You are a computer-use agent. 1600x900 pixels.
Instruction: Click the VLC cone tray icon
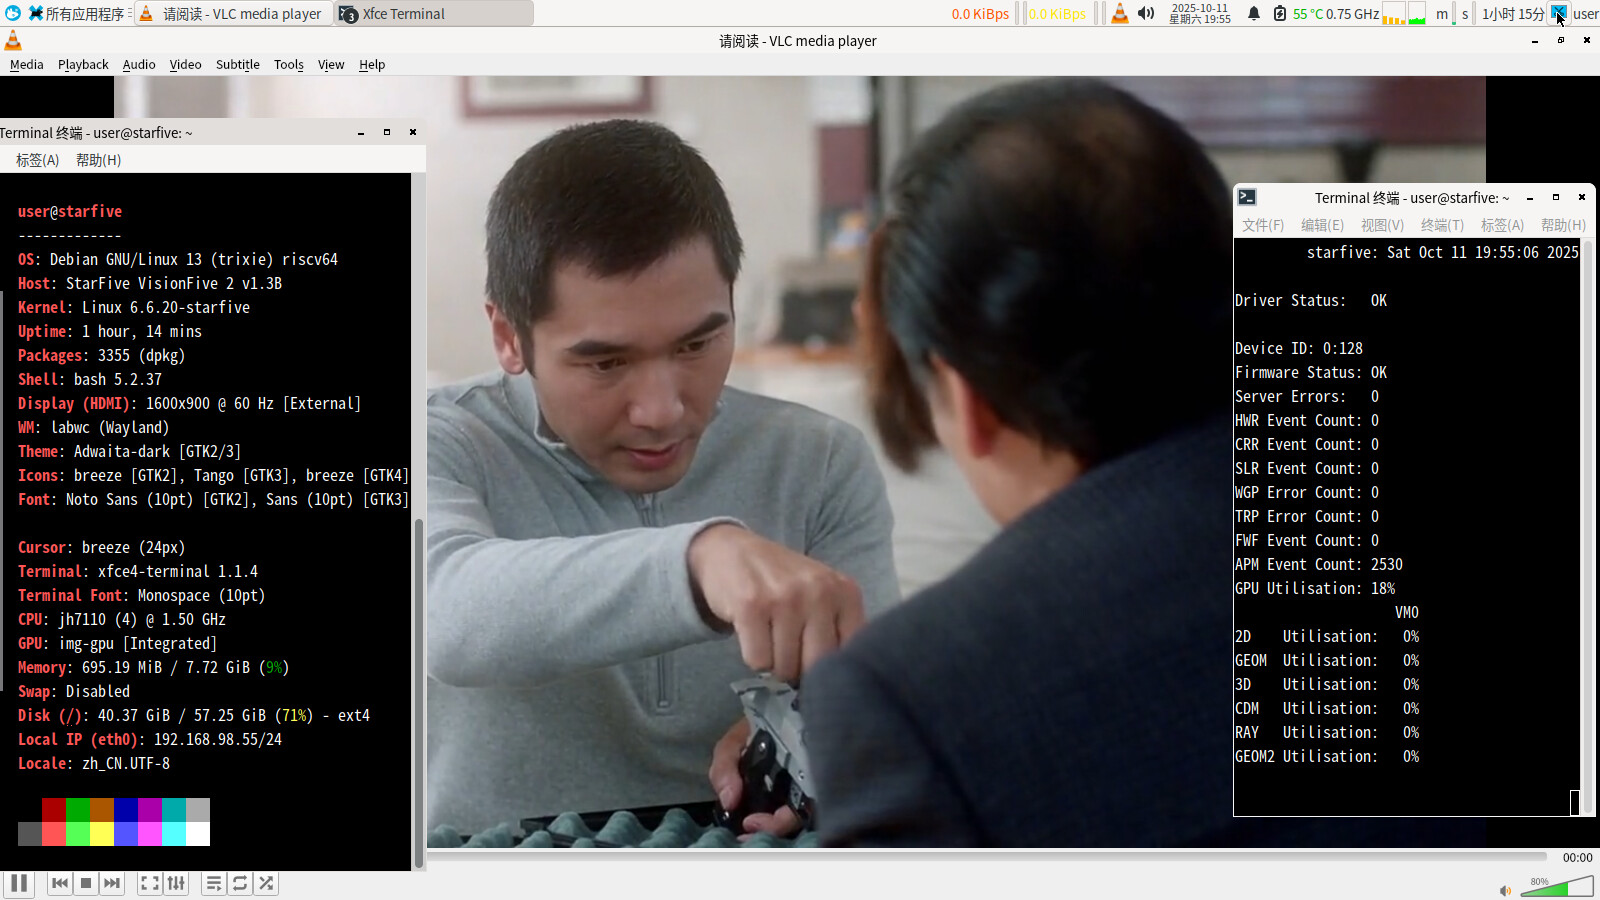1120,14
